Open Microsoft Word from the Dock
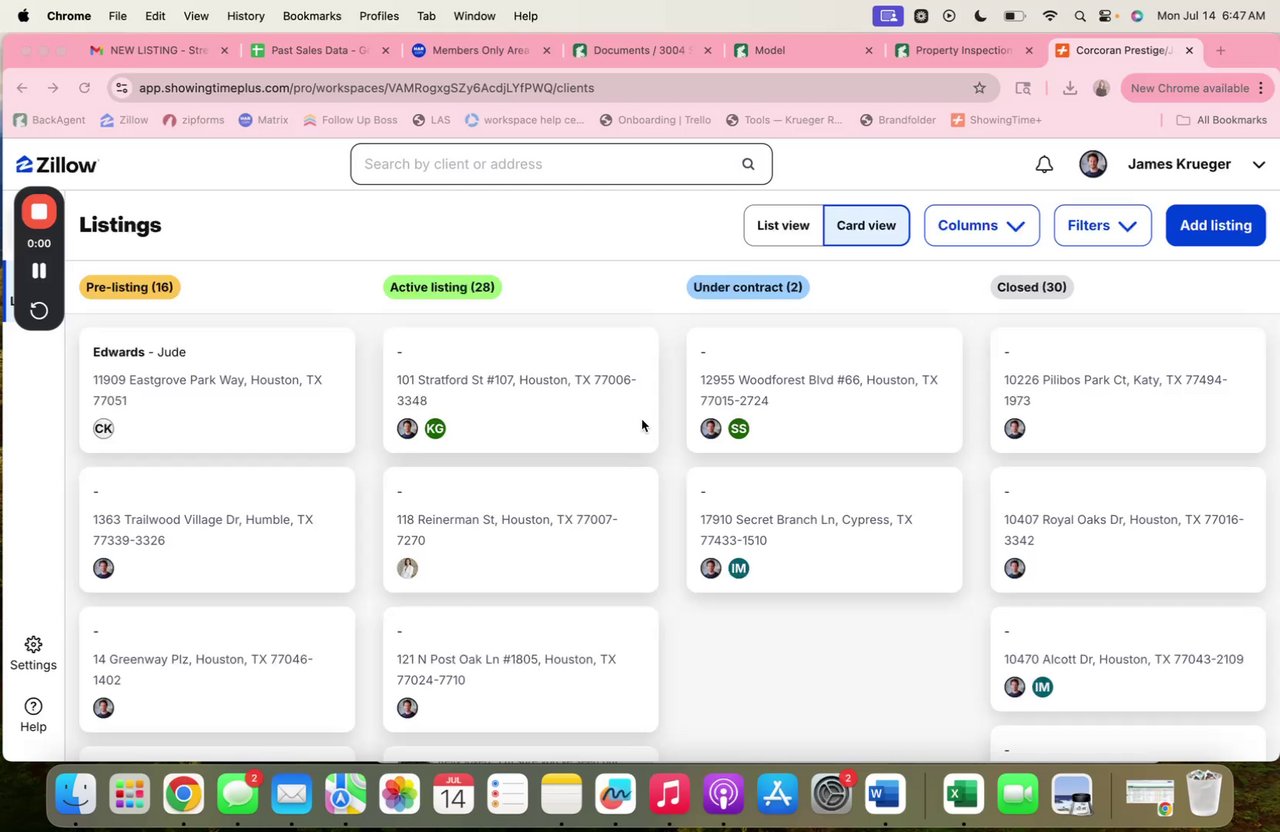 point(884,795)
